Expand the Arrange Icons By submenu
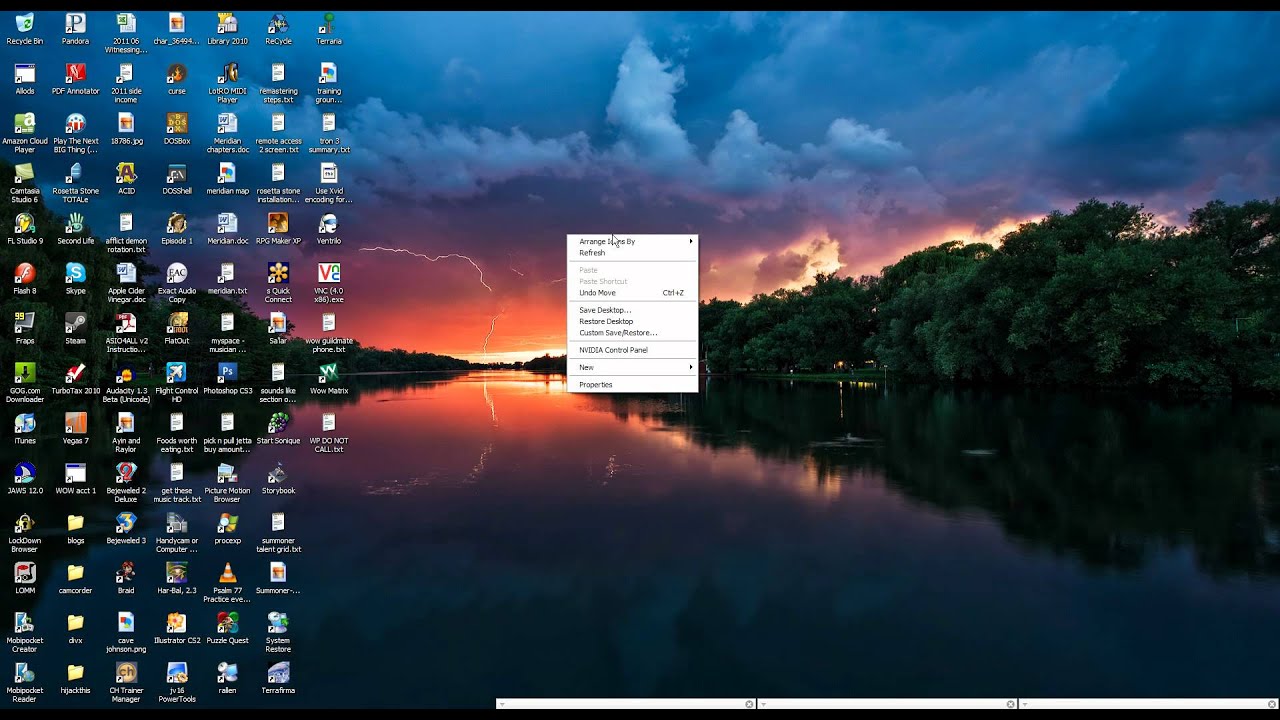This screenshot has width=1280, height=720. (x=633, y=241)
